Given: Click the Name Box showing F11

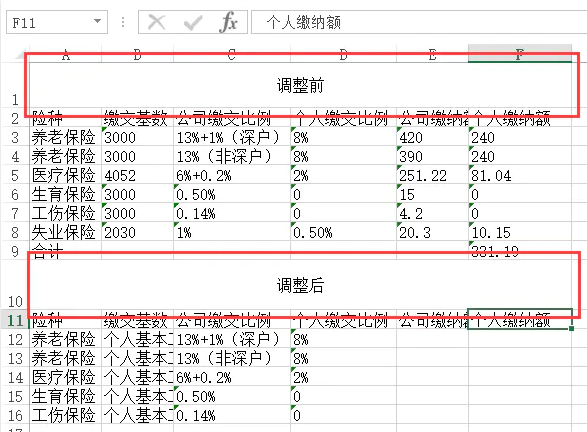Looking at the screenshot, I should tap(57, 22).
